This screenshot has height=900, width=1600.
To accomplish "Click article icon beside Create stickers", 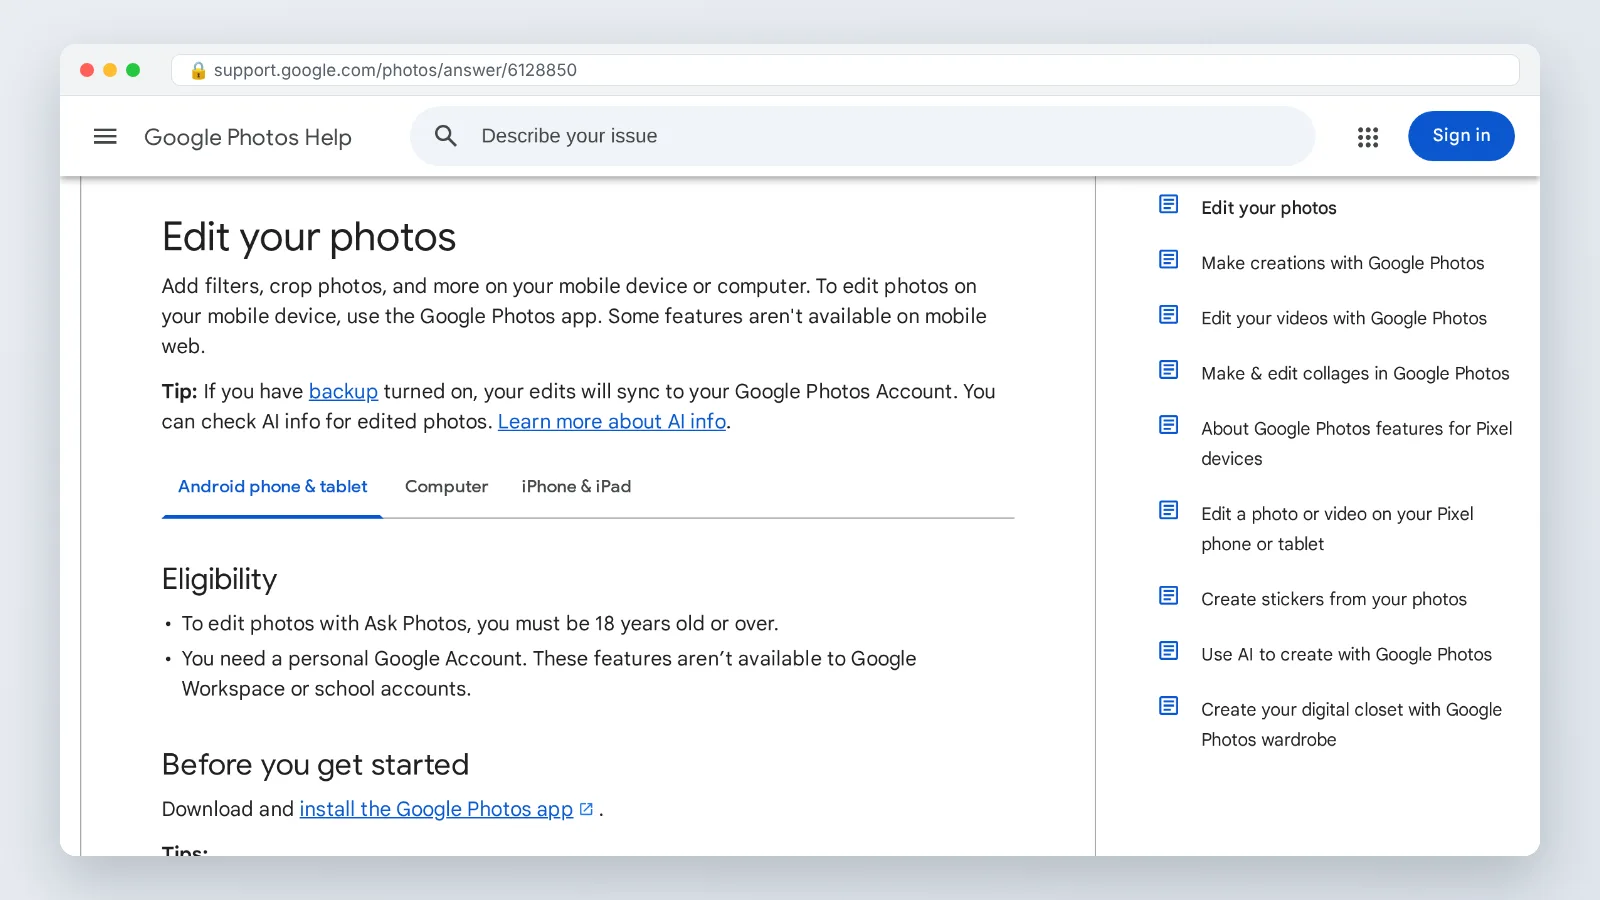I will coord(1168,595).
